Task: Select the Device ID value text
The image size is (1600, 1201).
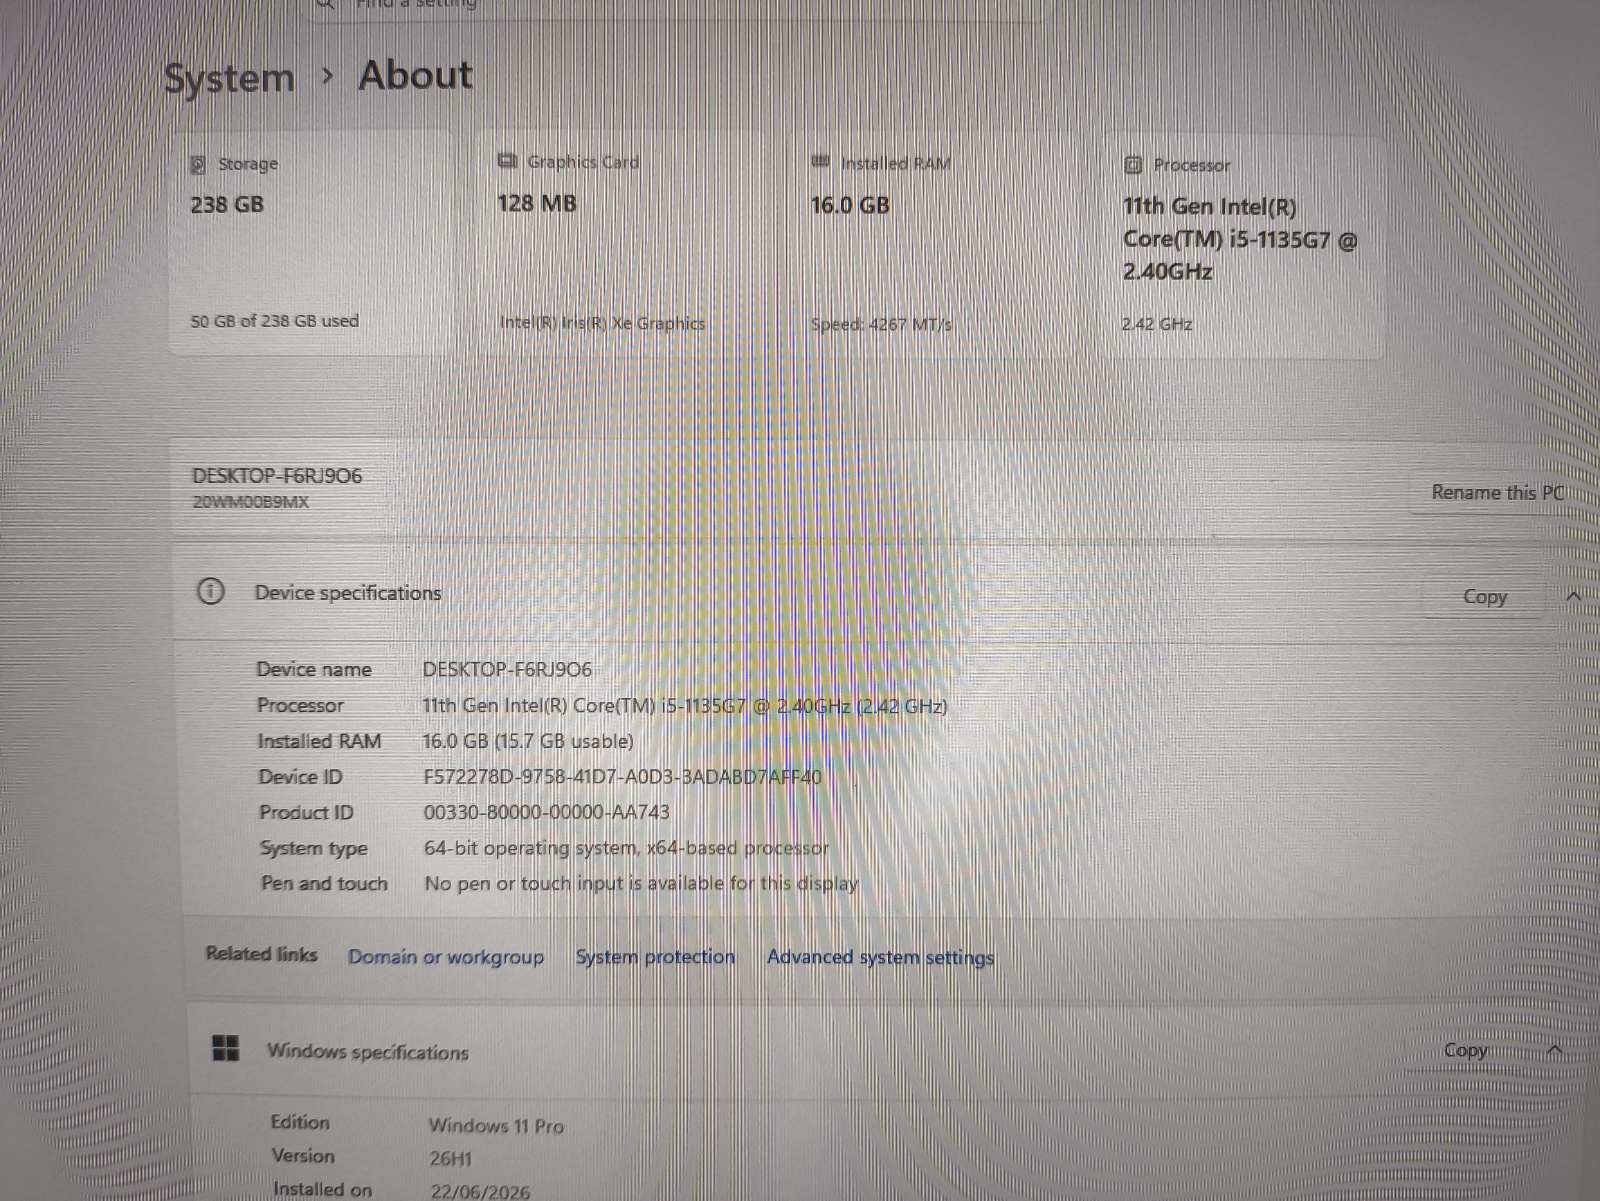Action: click(622, 777)
